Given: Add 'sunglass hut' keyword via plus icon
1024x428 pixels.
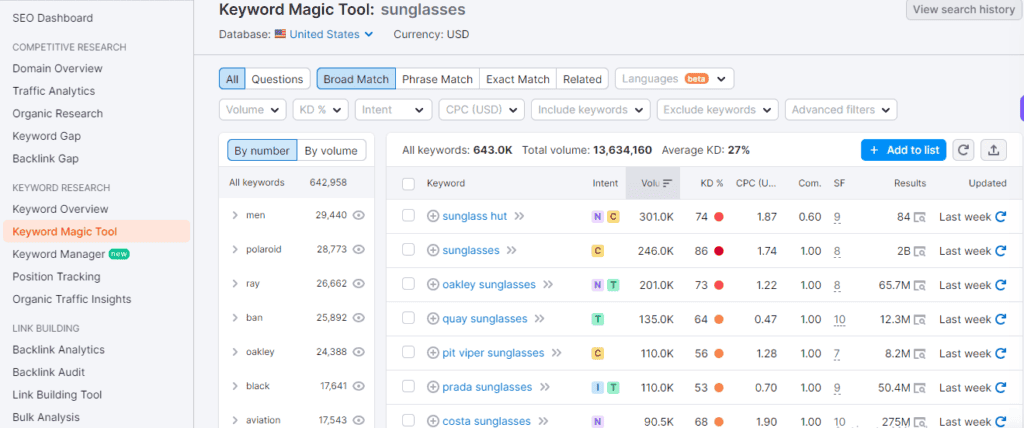Looking at the screenshot, I should (433, 216).
